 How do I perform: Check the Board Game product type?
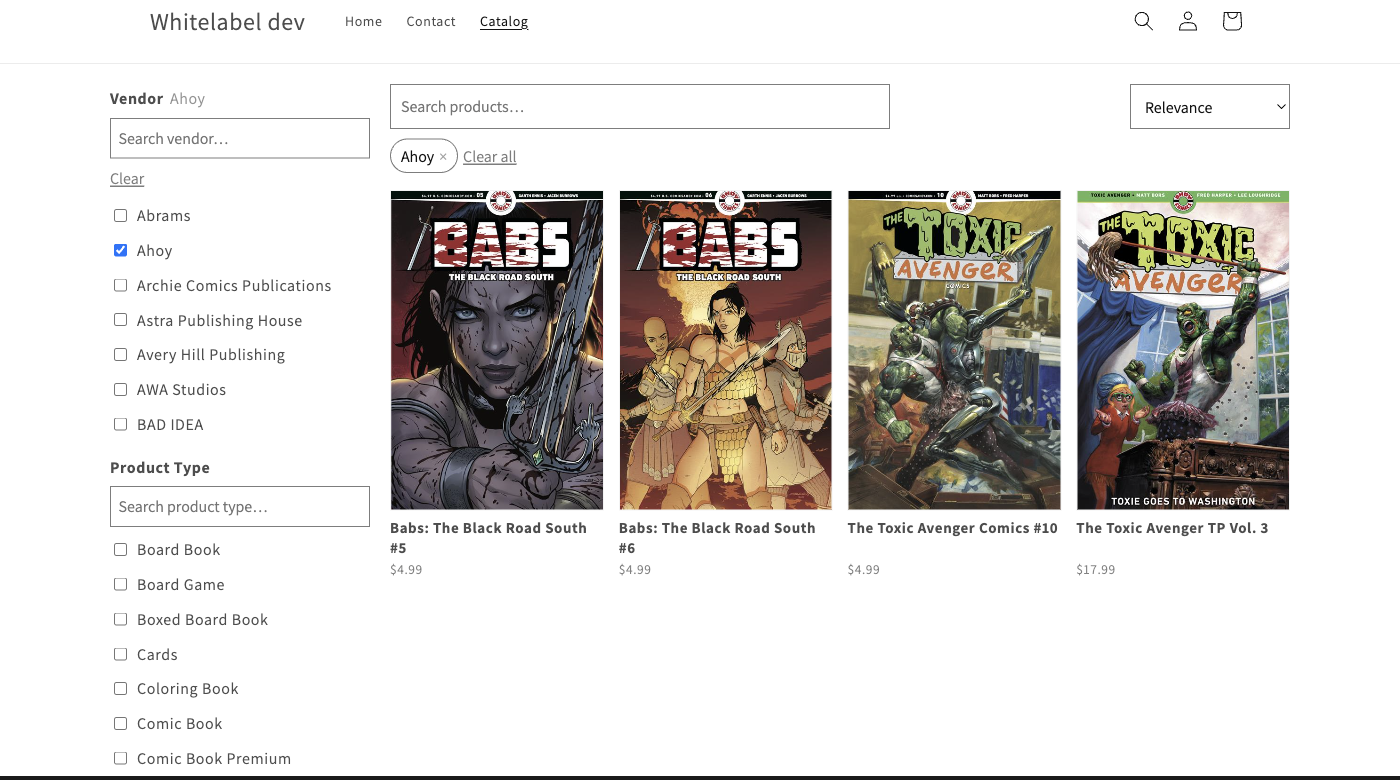point(121,584)
